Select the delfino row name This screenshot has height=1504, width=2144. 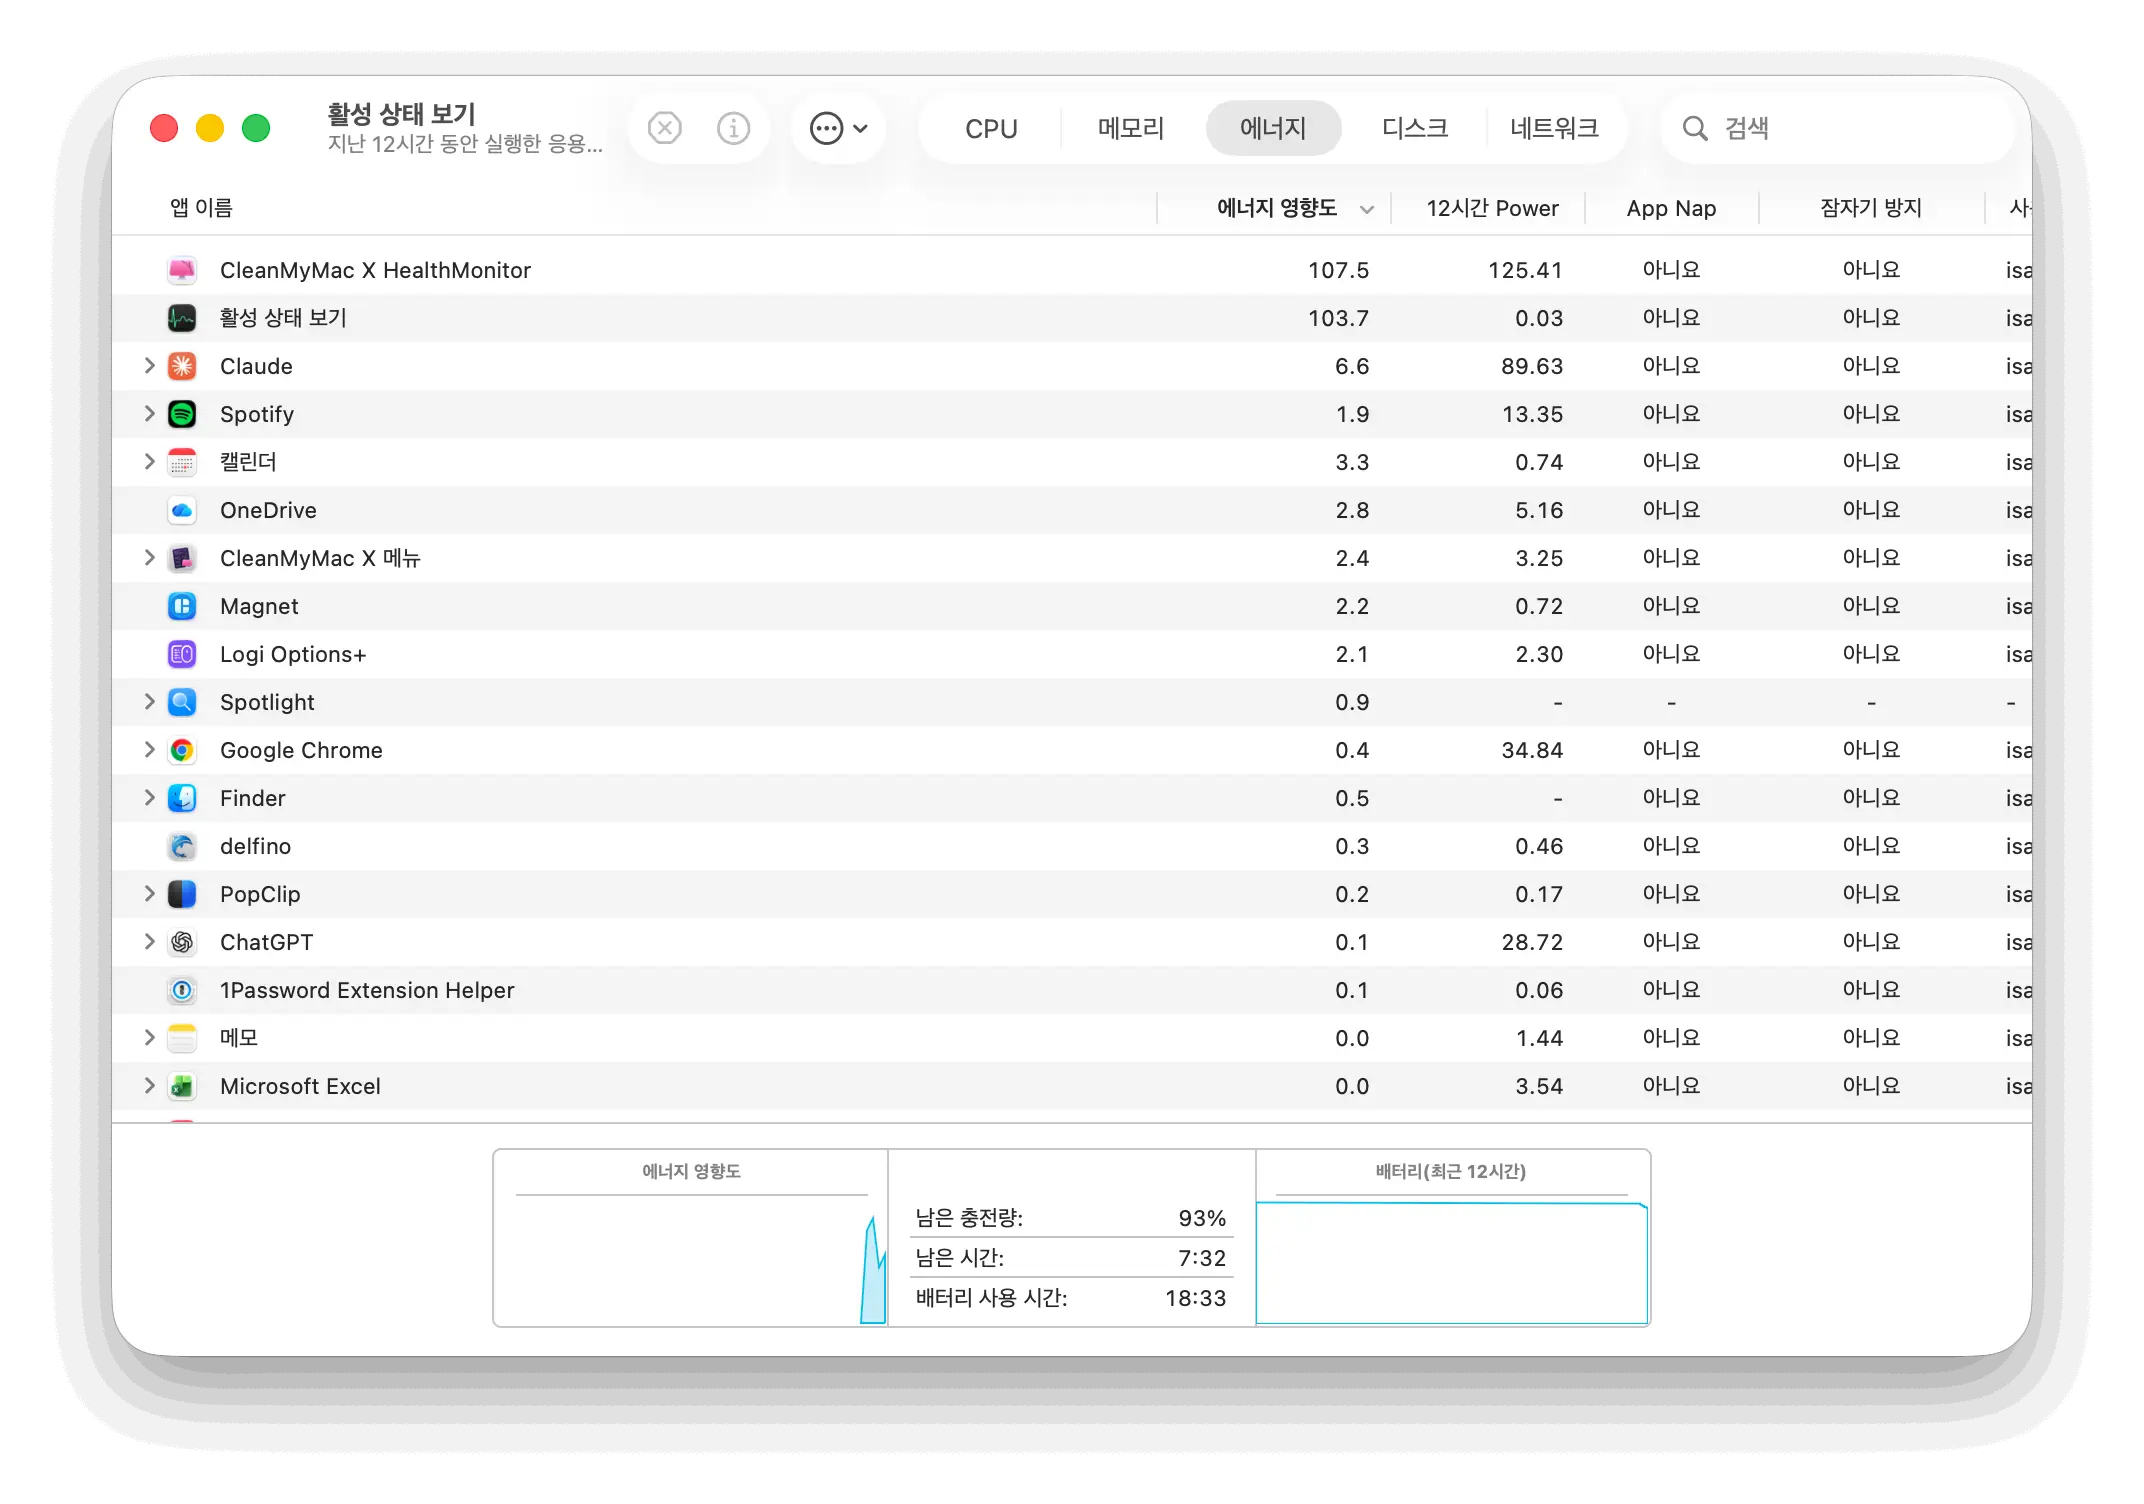(255, 846)
